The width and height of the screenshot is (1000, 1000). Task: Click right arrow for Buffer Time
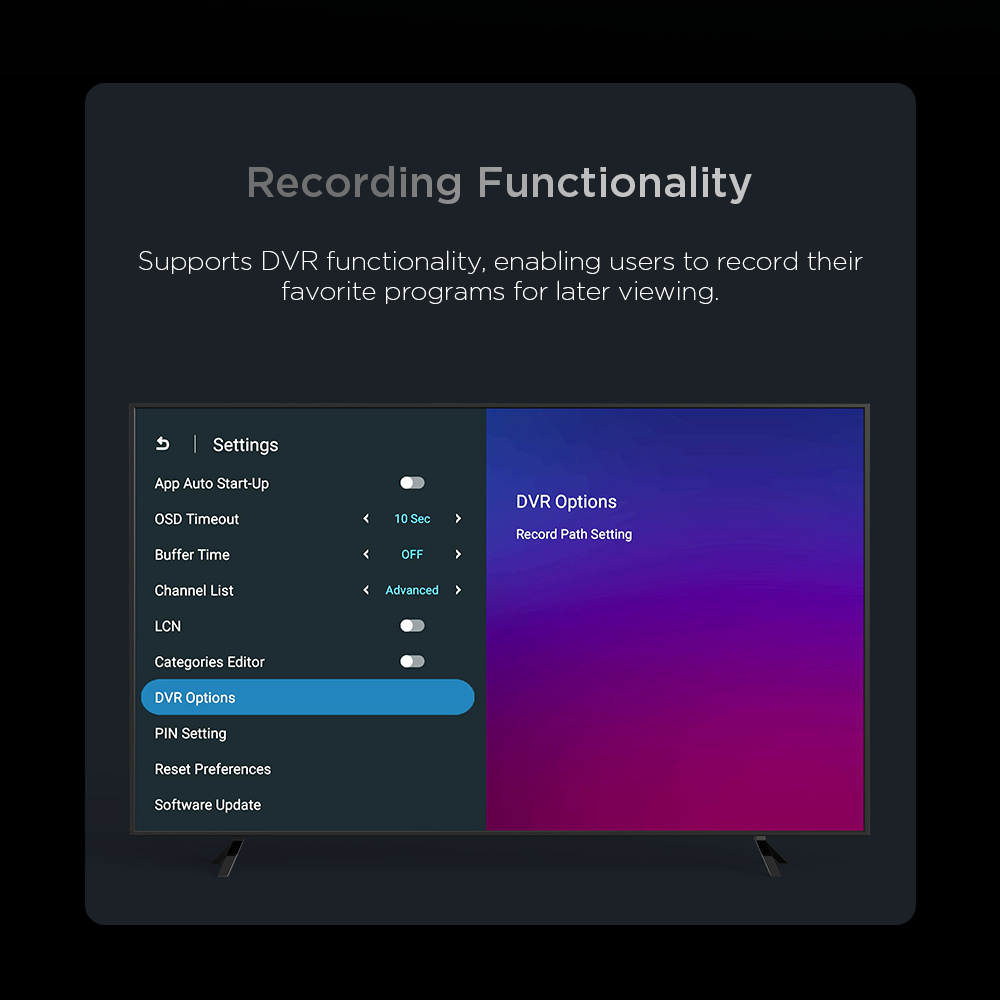tap(458, 554)
